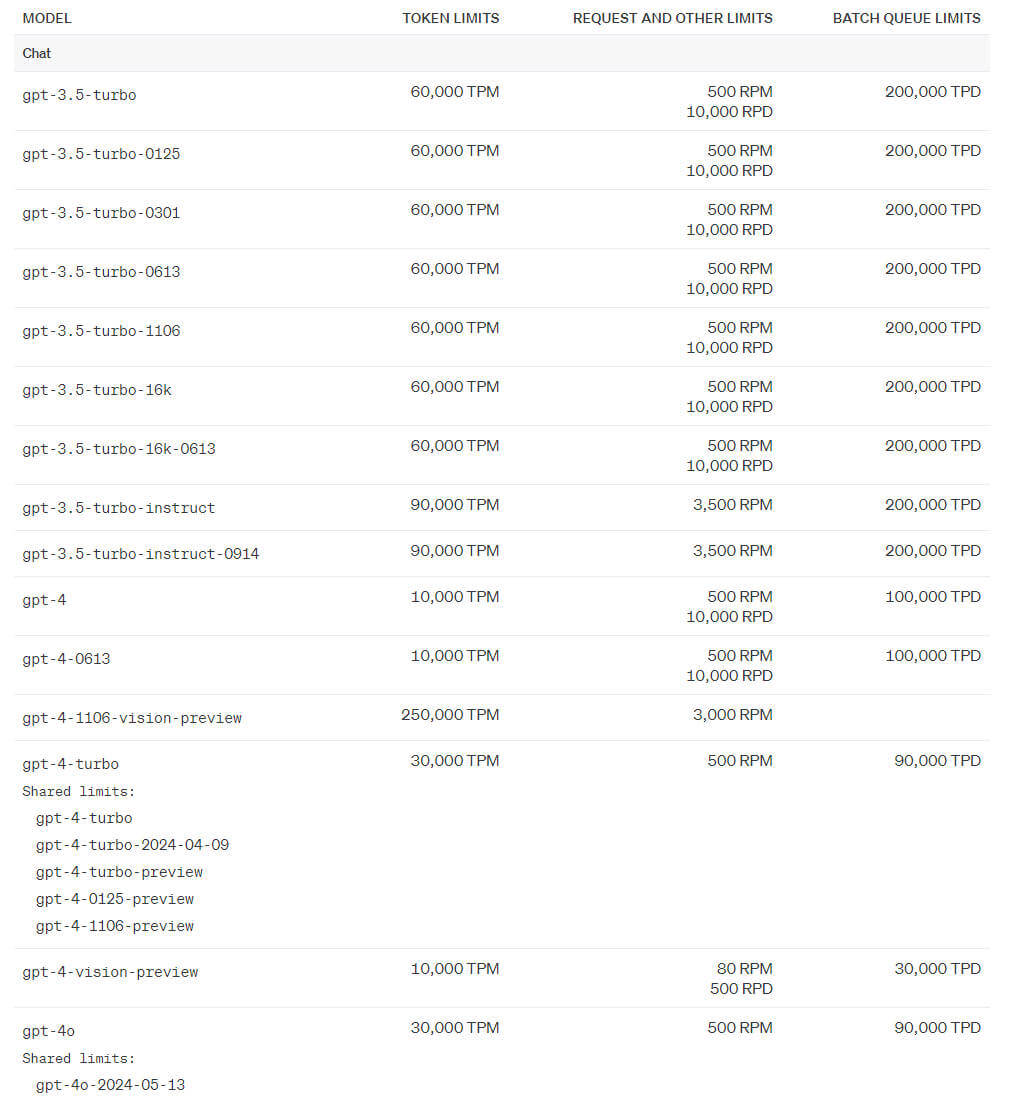Click the 250,000 TPM token limit value
The width and height of the screenshot is (1017, 1104).
point(450,715)
